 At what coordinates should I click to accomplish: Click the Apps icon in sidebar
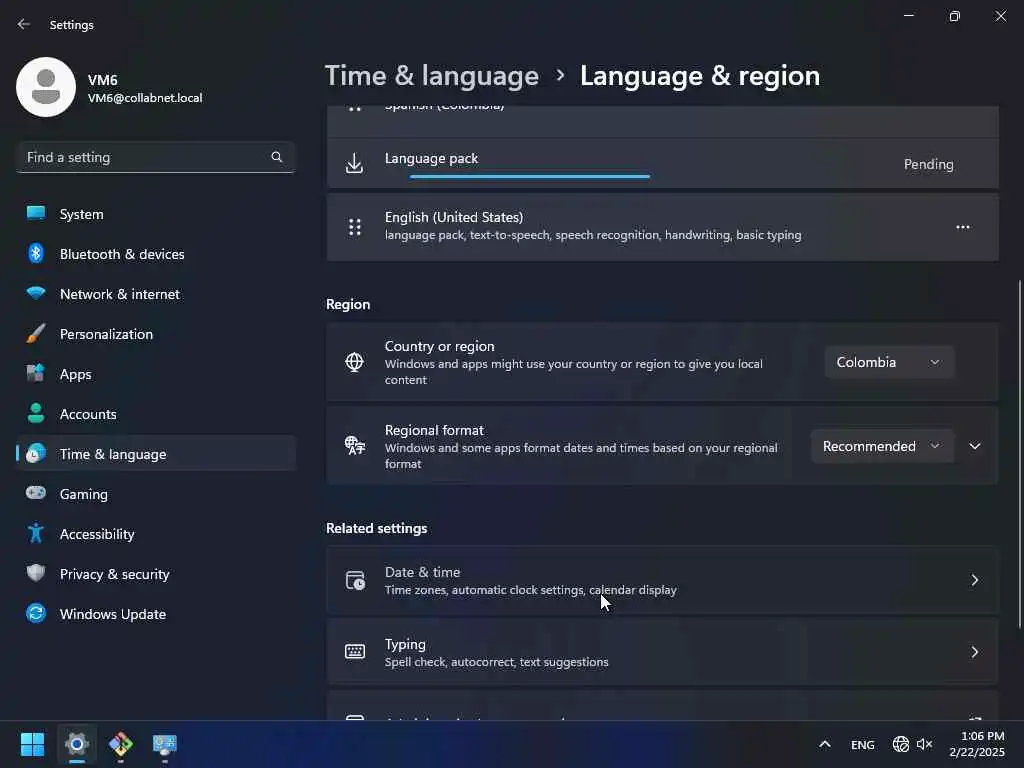(x=36, y=374)
